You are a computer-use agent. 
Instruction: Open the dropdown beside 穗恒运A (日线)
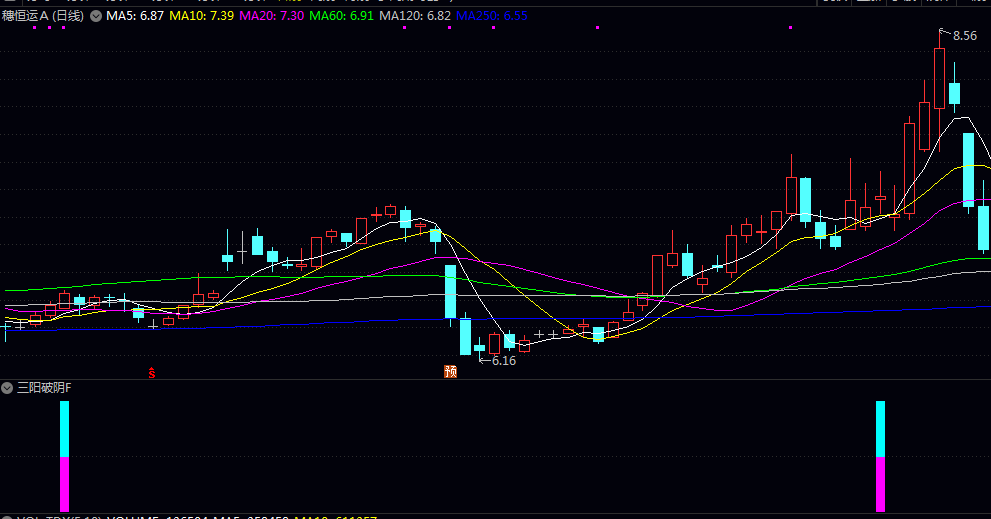click(x=95, y=16)
